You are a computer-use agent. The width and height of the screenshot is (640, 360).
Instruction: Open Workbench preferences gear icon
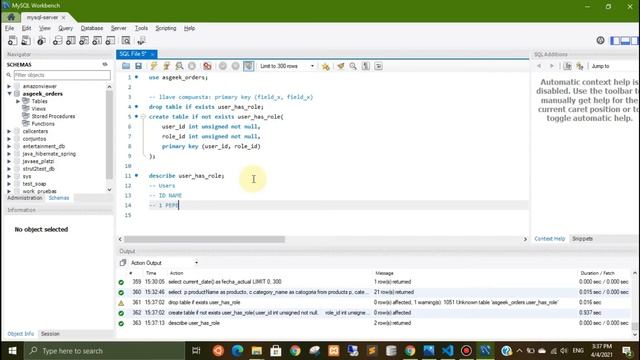(600, 40)
